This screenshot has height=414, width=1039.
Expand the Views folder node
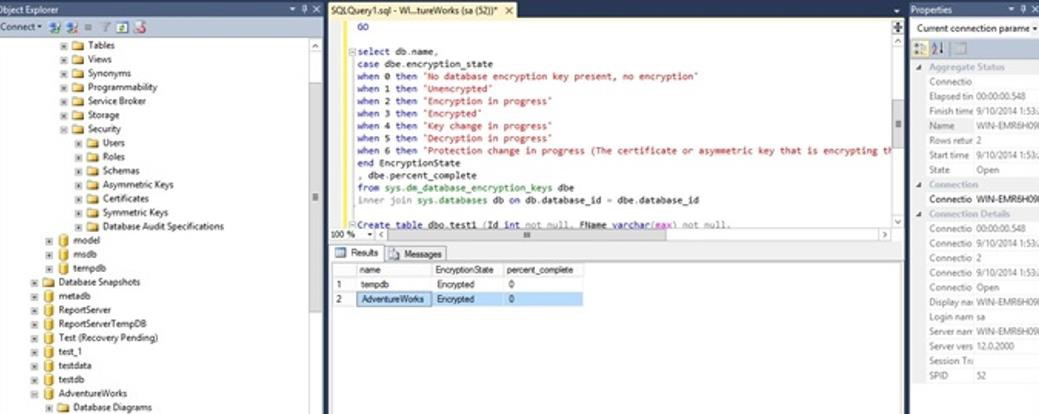tap(64, 60)
